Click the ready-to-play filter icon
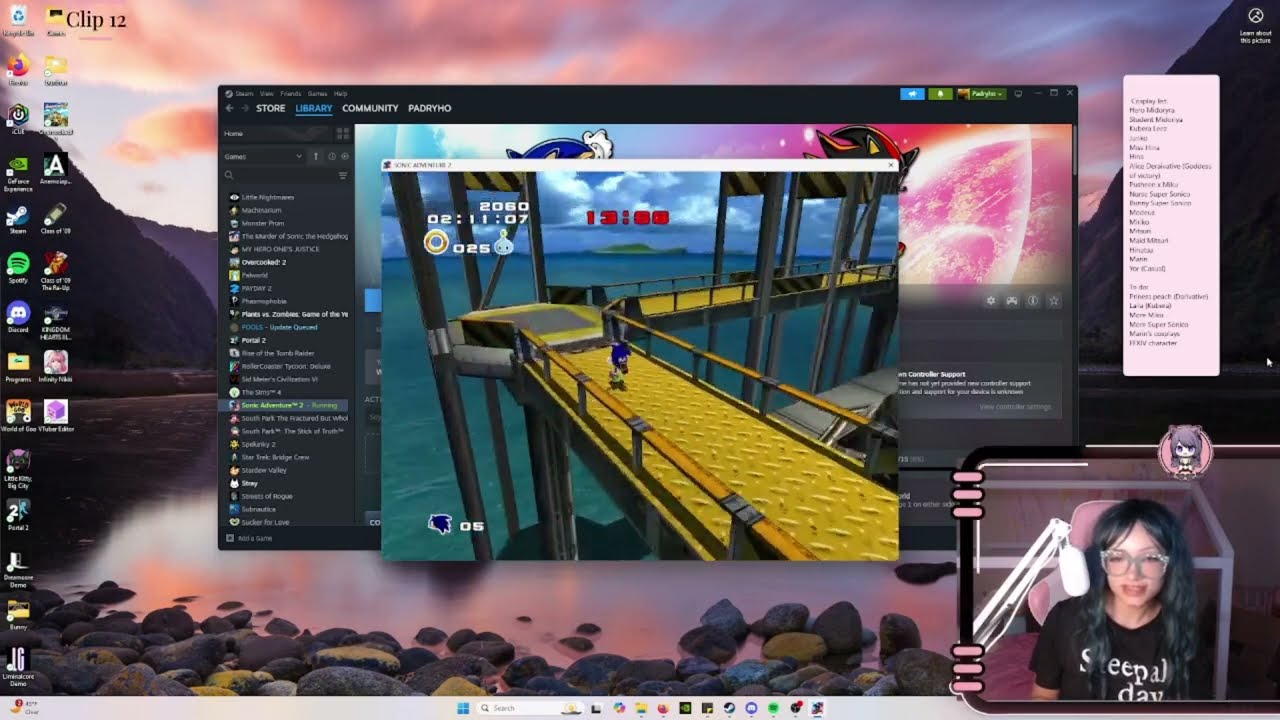The image size is (1280, 720). (345, 156)
